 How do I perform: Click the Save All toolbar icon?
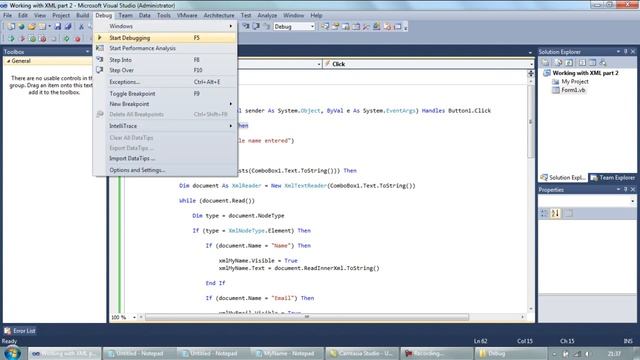click(68, 27)
